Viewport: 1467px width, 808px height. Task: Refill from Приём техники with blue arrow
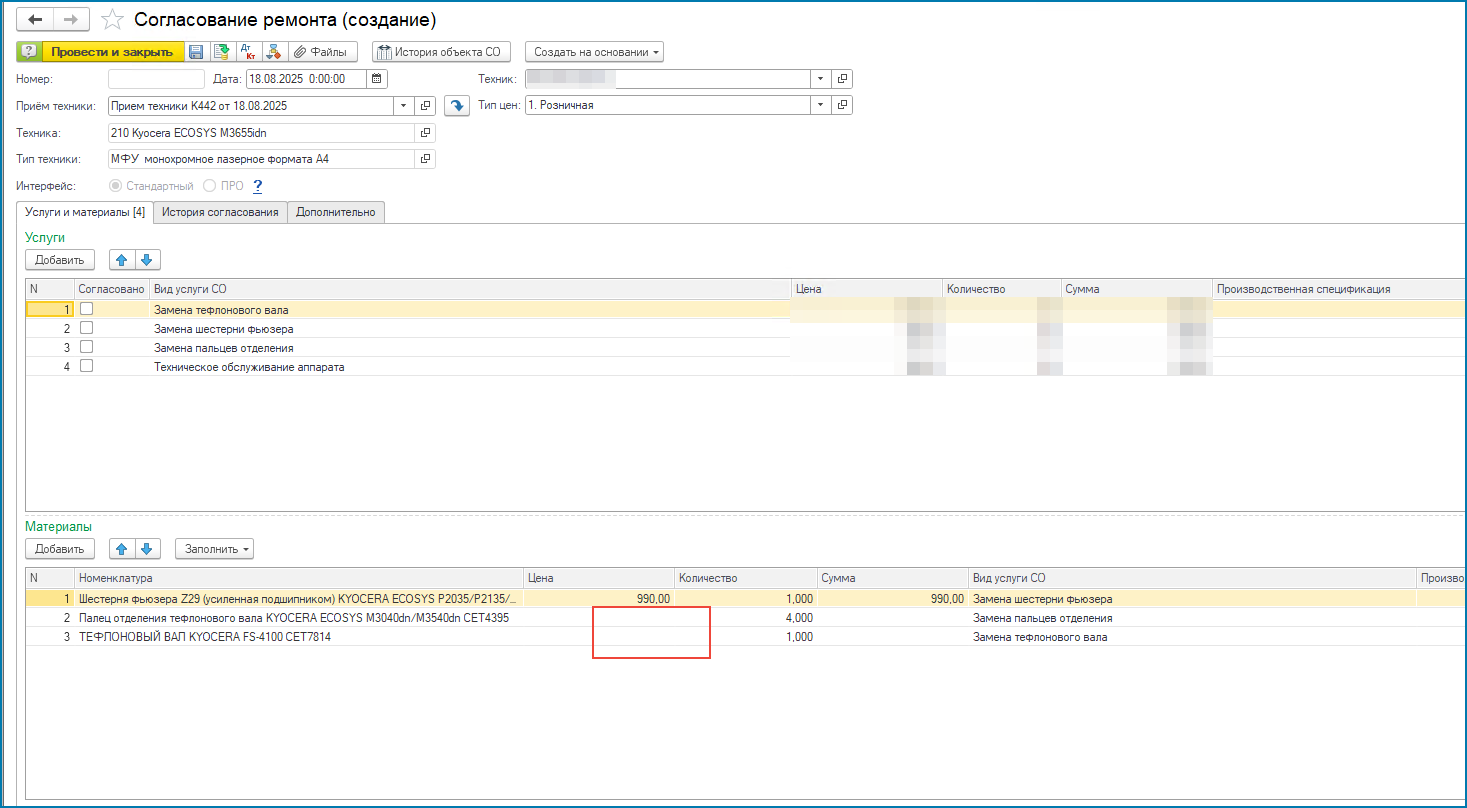pos(456,105)
